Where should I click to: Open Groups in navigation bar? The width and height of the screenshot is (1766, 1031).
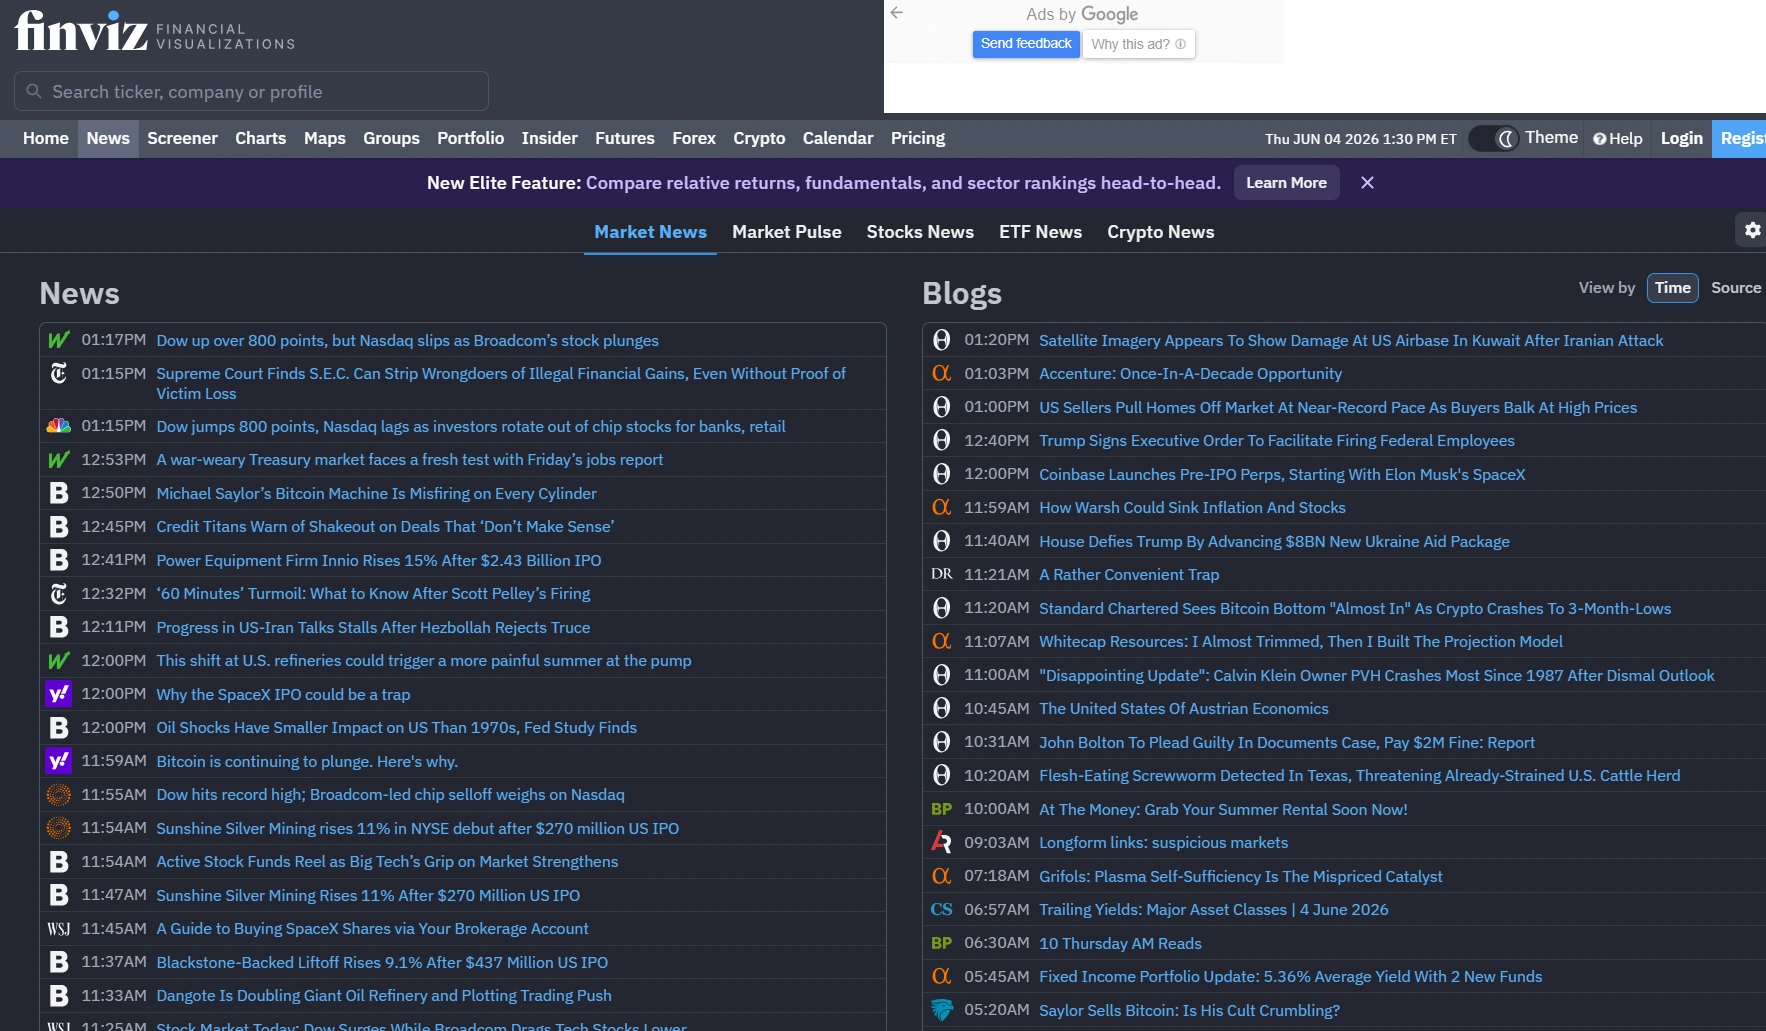[x=391, y=139]
